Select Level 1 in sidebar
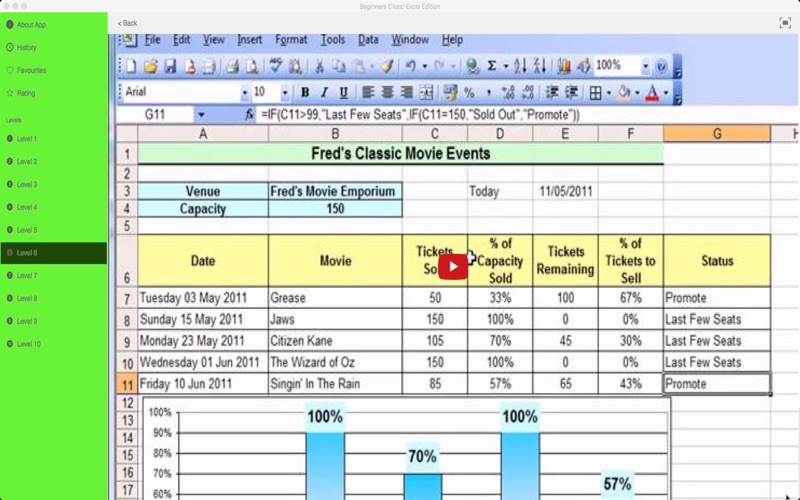Image resolution: width=800 pixels, height=500 pixels. (22, 138)
